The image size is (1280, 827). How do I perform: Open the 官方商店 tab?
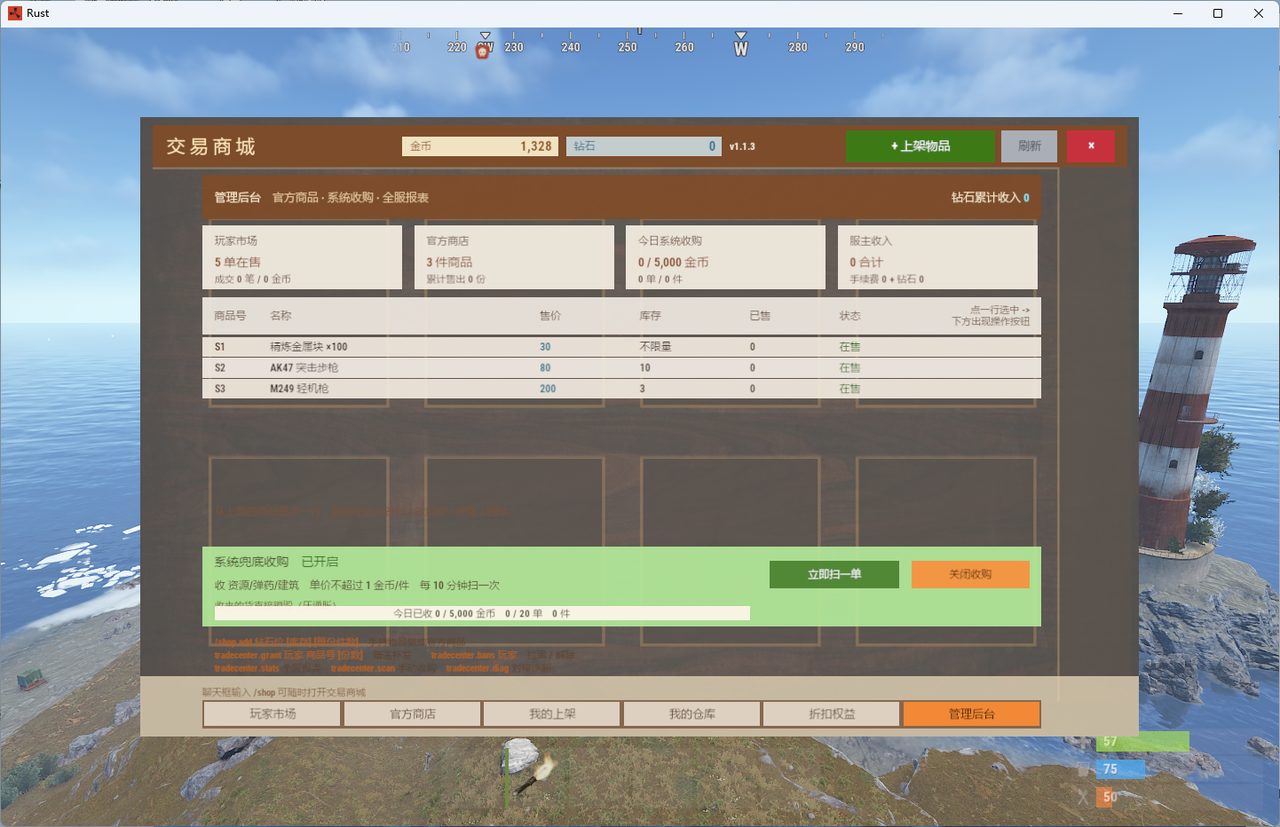tap(412, 714)
